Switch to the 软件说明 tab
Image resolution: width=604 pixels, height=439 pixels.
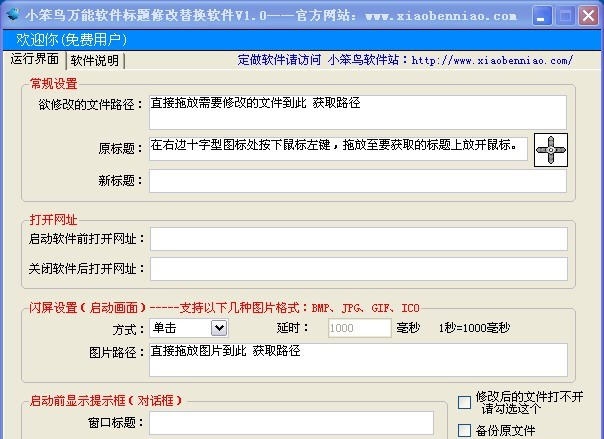tap(95, 61)
